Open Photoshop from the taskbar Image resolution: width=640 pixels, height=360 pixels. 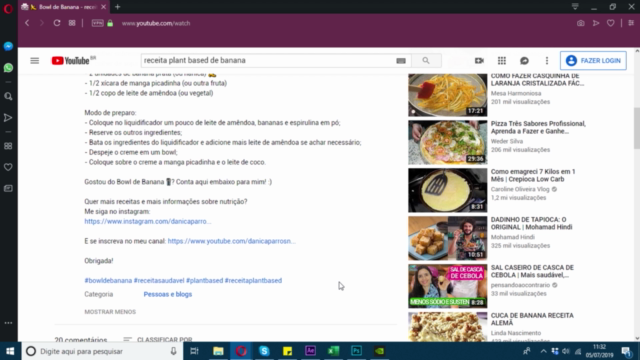pos(356,351)
